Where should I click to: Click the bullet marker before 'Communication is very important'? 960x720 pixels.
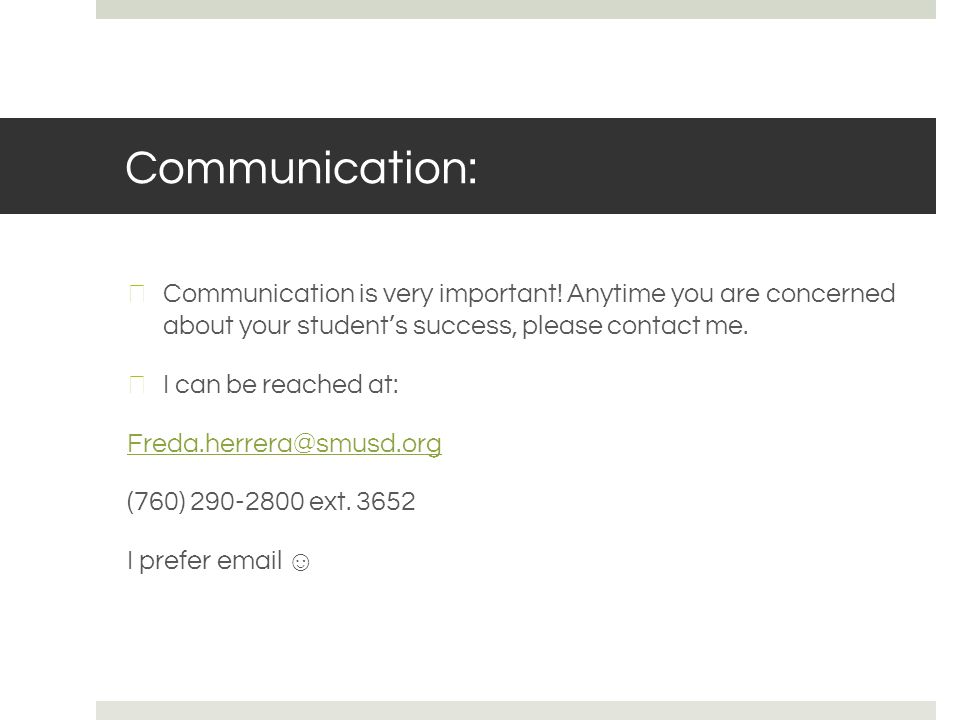(137, 293)
